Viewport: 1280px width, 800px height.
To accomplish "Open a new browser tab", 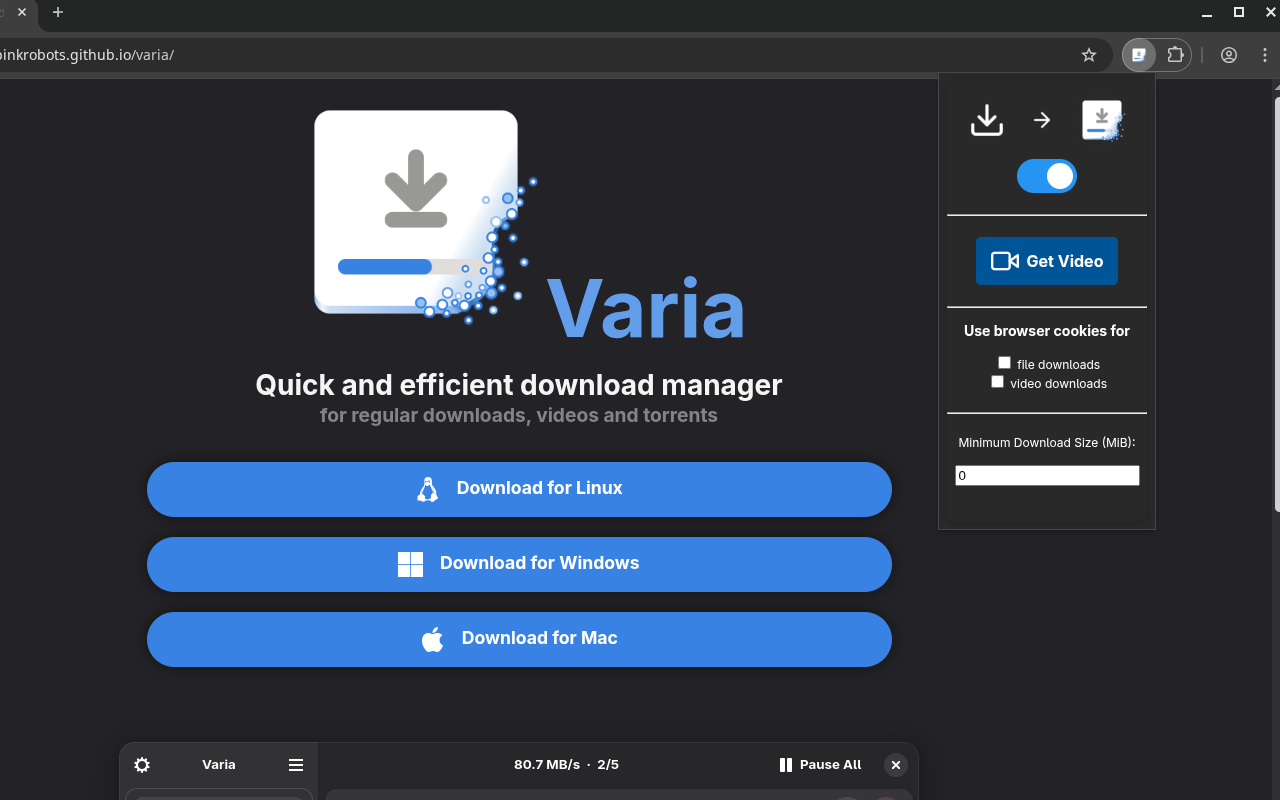I will tap(58, 12).
